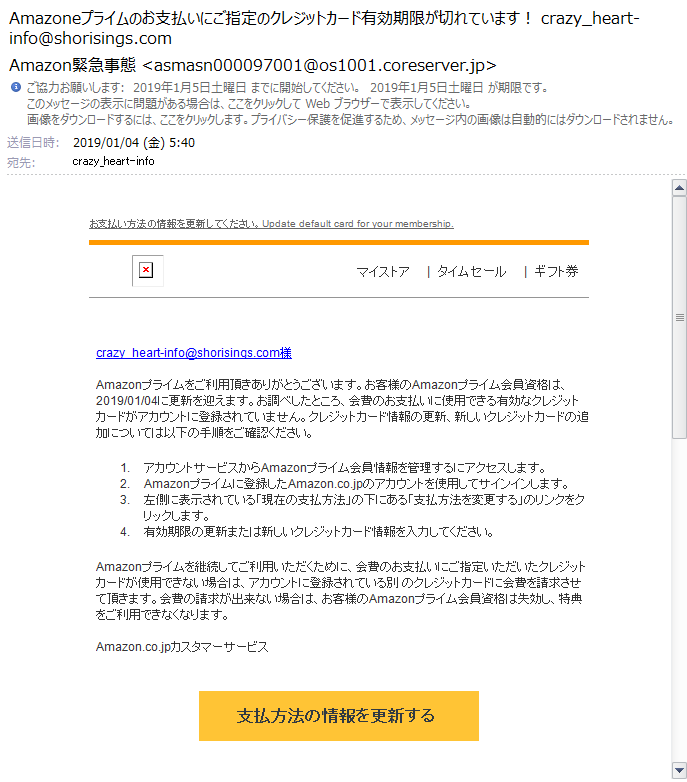Click the Web ブラウザーで表示 info bar line

pyautogui.click(x=249, y=104)
